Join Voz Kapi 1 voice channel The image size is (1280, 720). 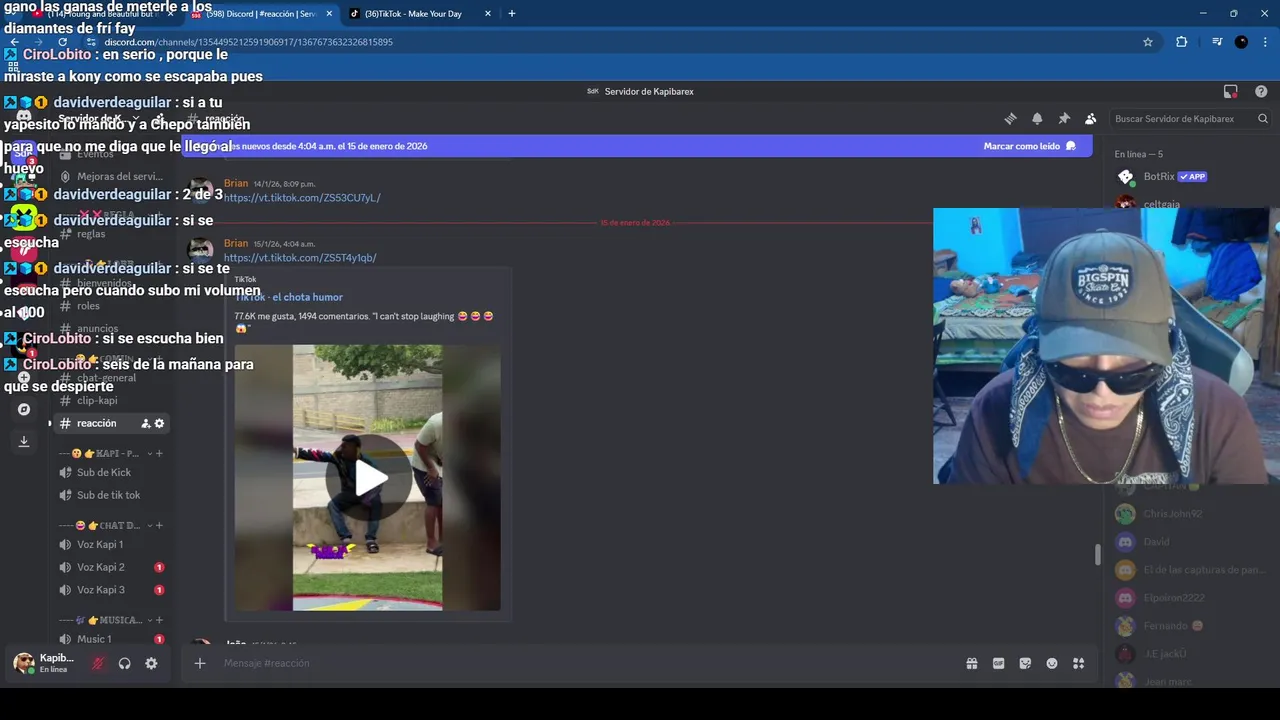(x=110, y=544)
